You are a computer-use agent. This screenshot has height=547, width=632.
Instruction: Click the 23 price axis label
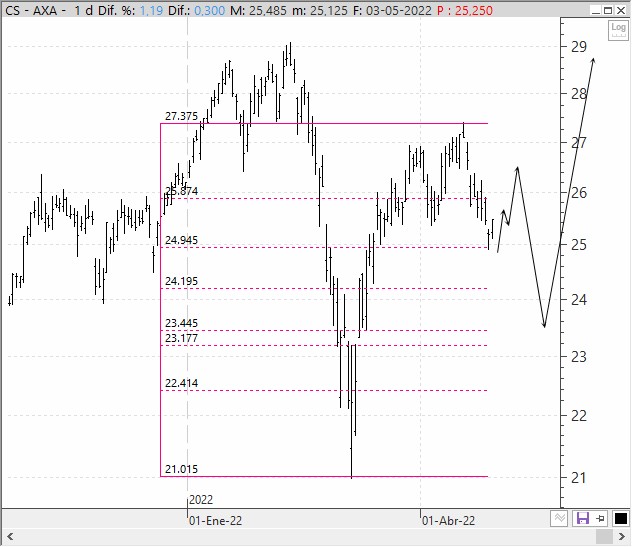pos(579,357)
